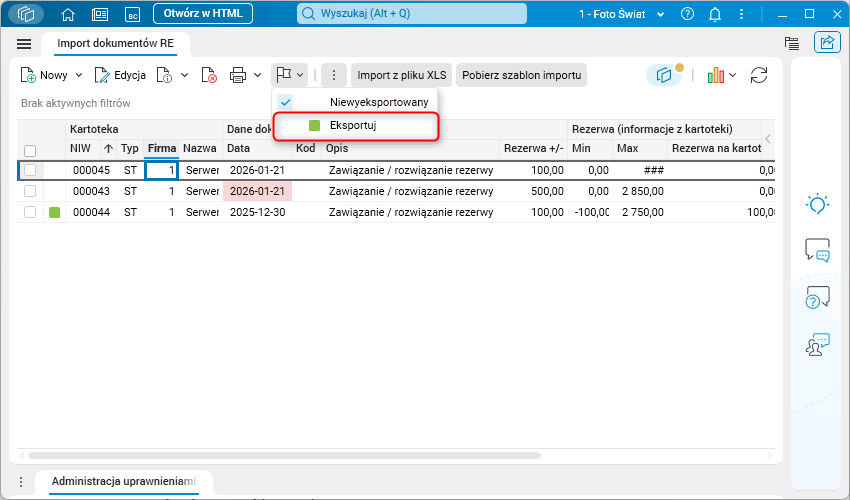
Task: Open the toolbar more options (three dots)
Action: 334,75
